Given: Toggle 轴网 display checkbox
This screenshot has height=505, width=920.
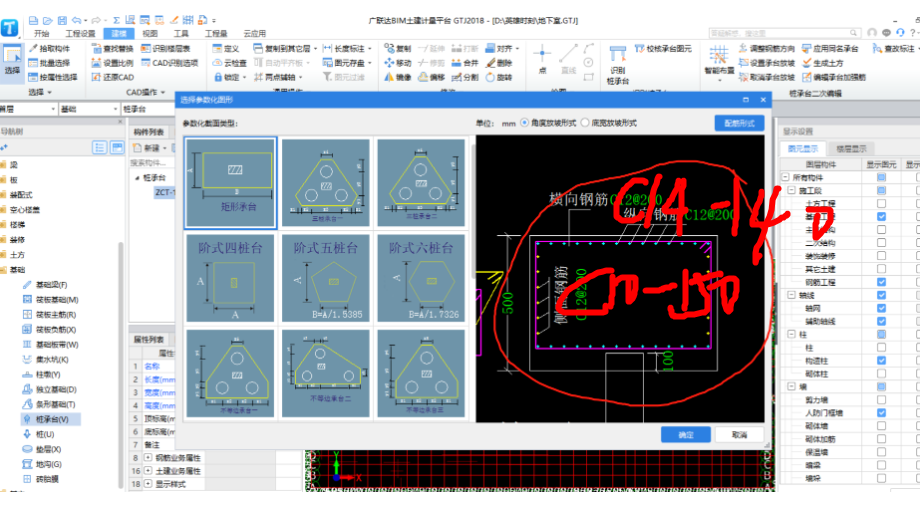Looking at the screenshot, I should (x=881, y=309).
